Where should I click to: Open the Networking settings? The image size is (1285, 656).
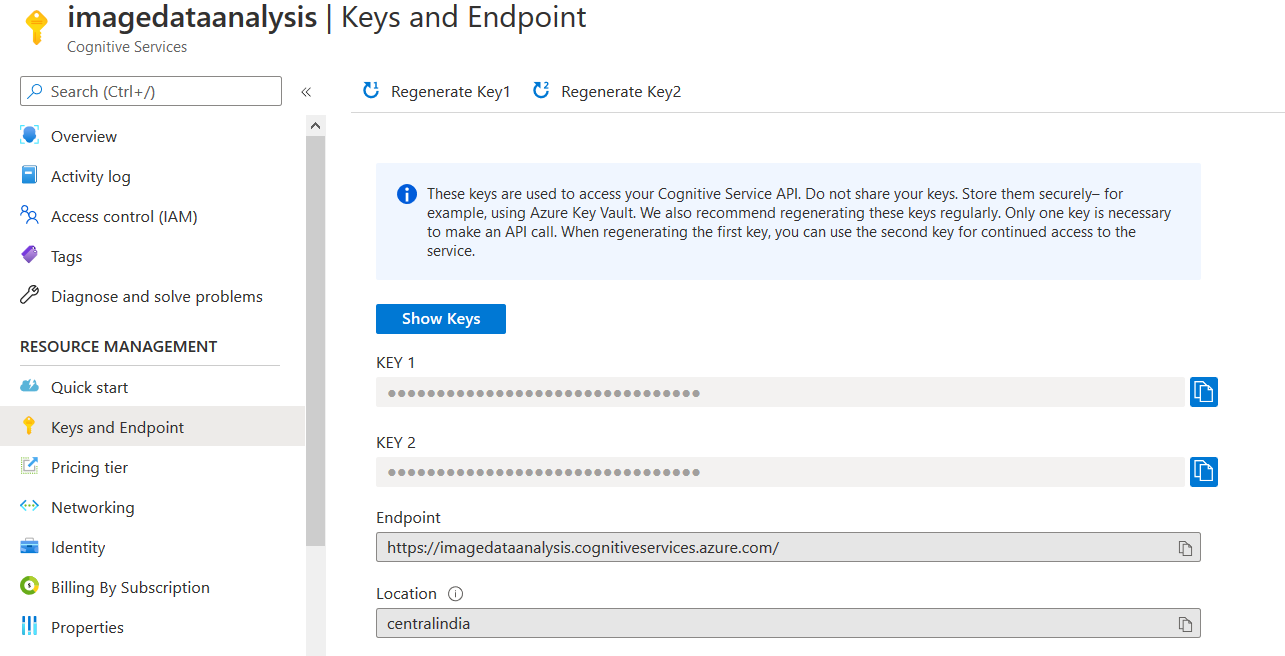click(92, 508)
